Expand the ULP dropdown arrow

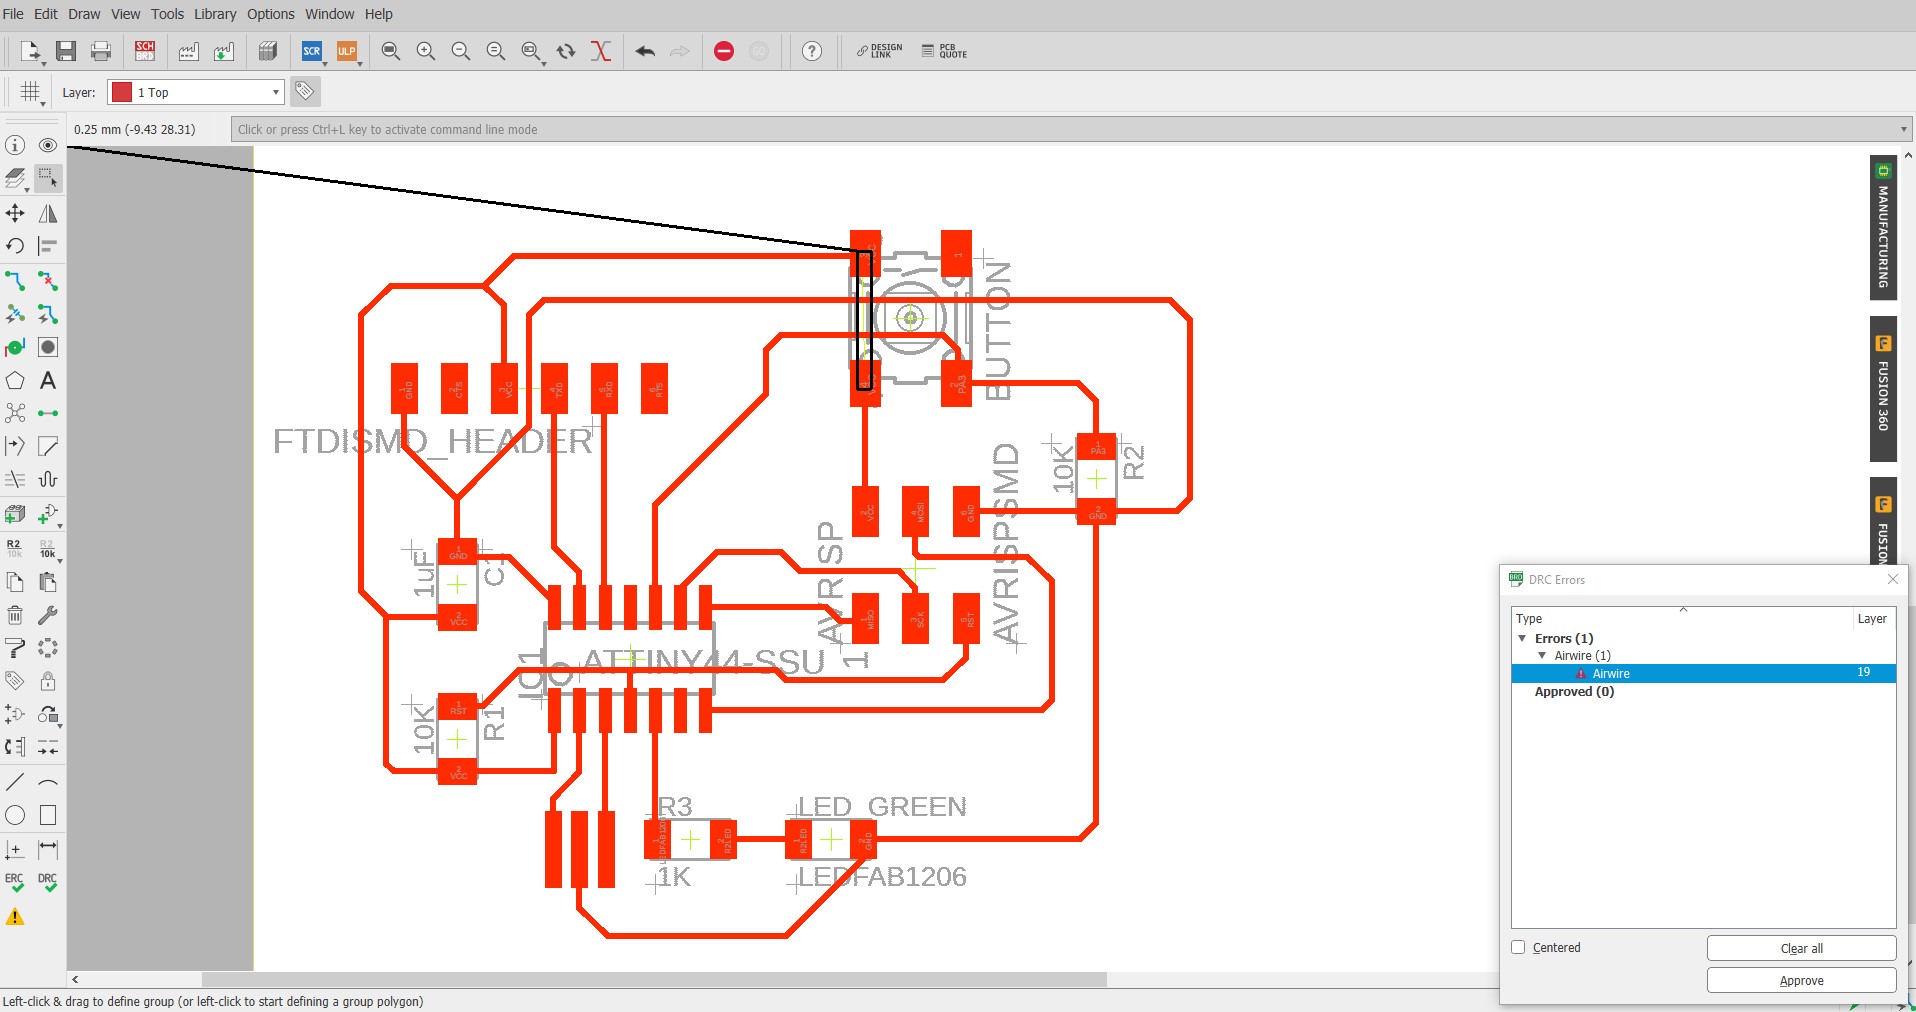tap(359, 64)
